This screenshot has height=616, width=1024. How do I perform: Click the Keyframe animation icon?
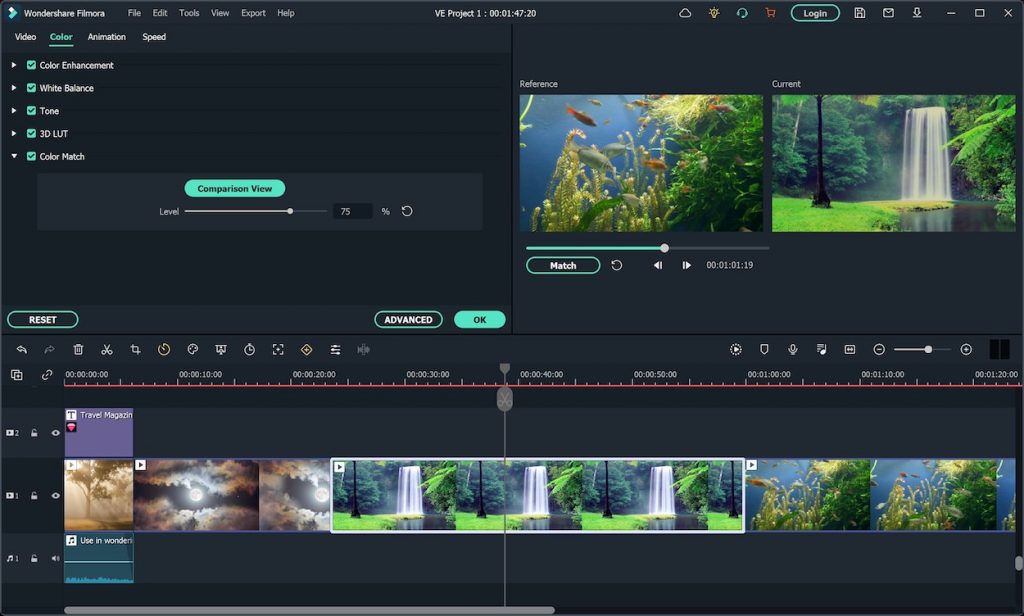308,349
